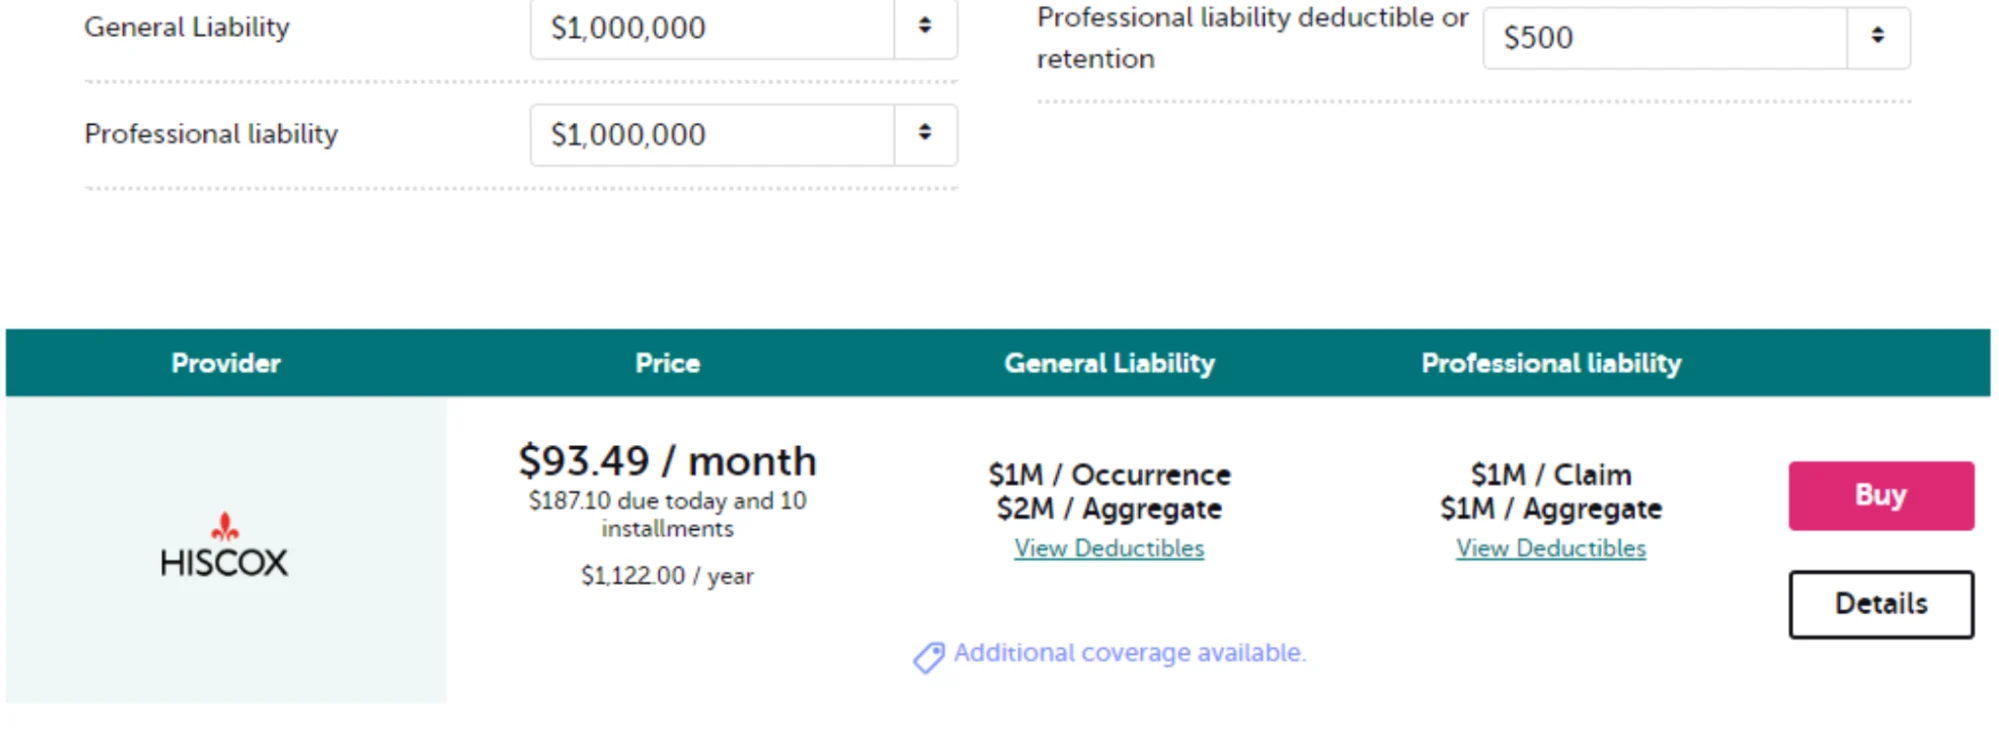Click the Hiscox provider logo
Image resolution: width=1999 pixels, height=730 pixels.
(224, 546)
